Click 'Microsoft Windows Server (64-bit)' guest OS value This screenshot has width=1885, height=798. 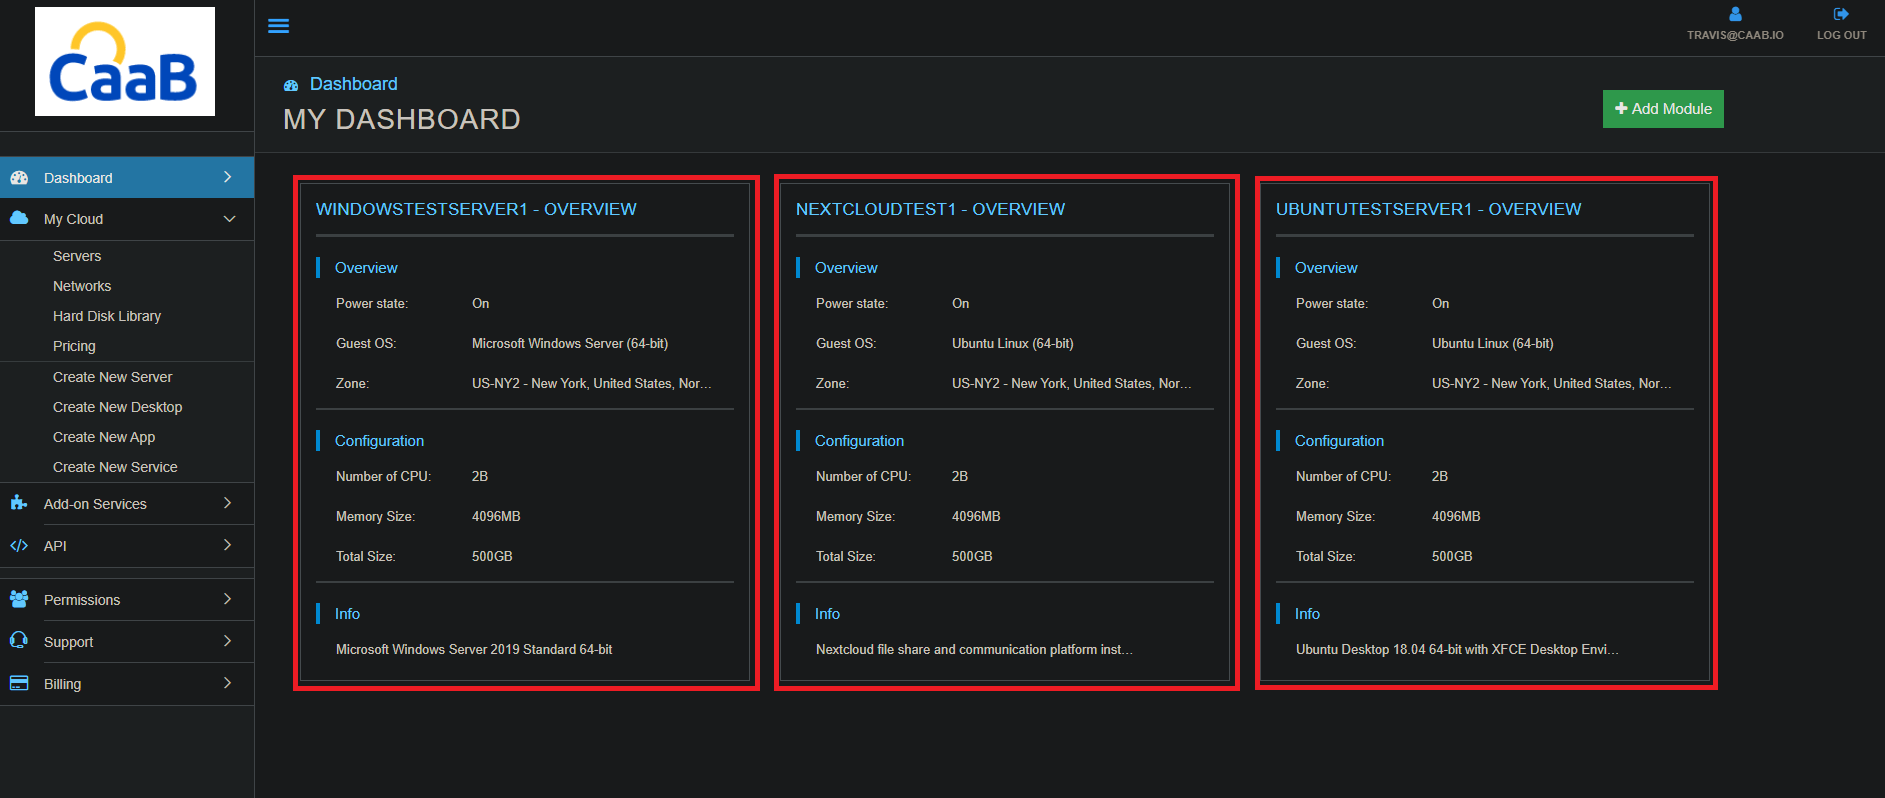coord(570,343)
